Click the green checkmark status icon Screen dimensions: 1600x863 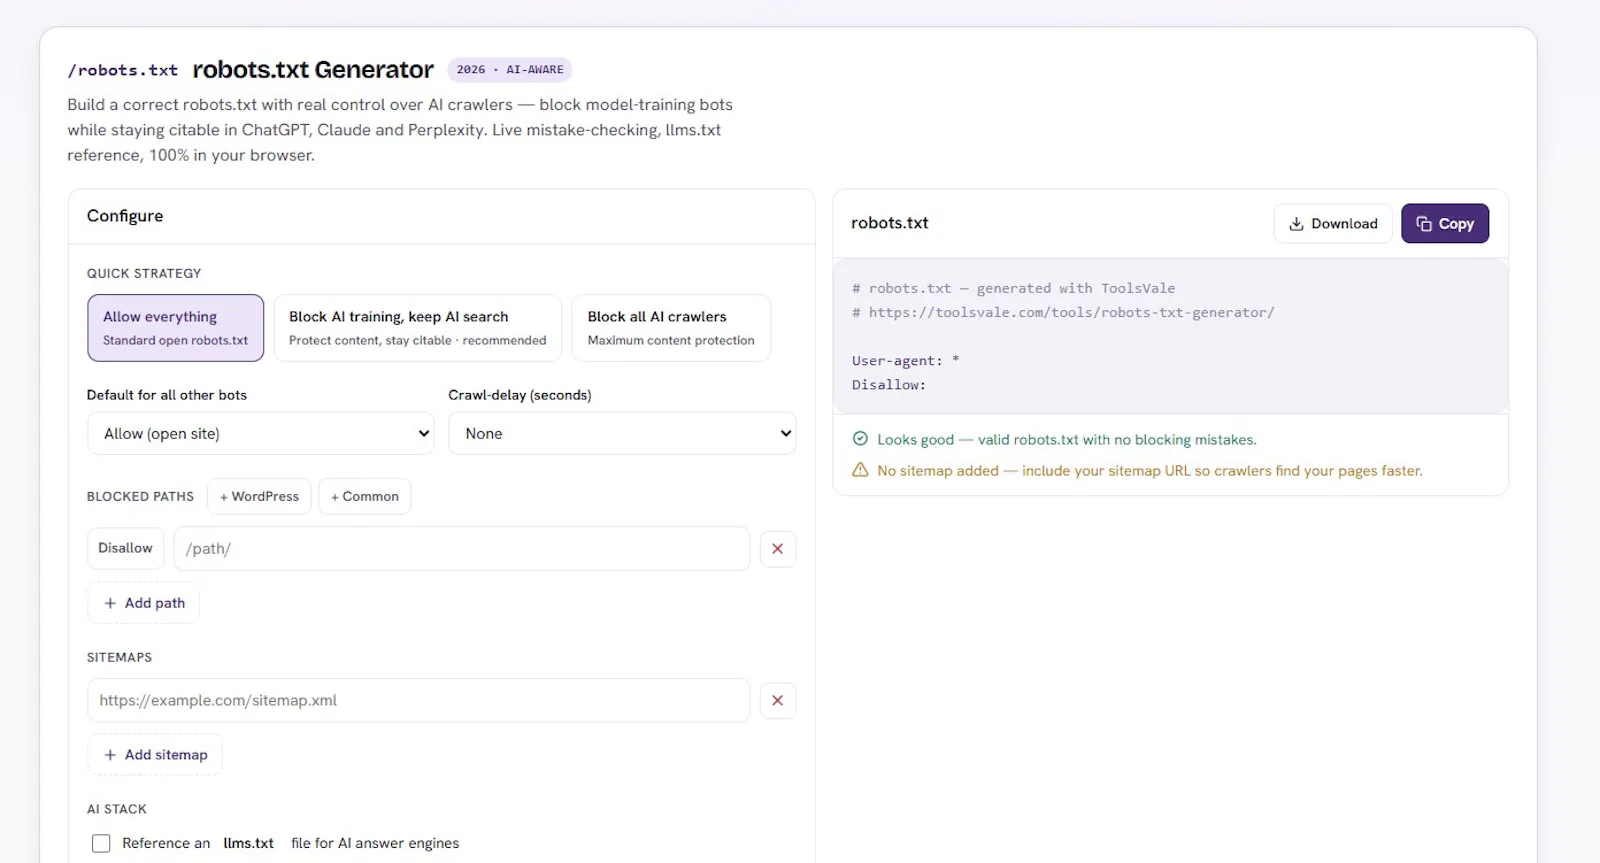tap(860, 439)
